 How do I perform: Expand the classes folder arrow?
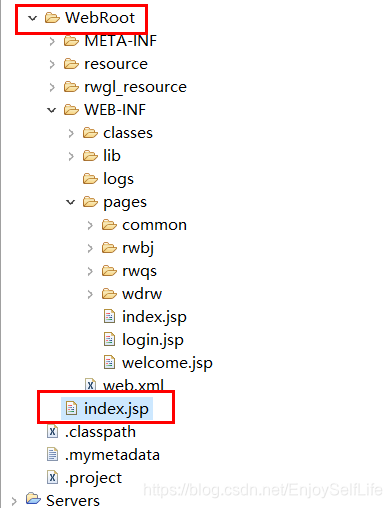click(x=71, y=133)
